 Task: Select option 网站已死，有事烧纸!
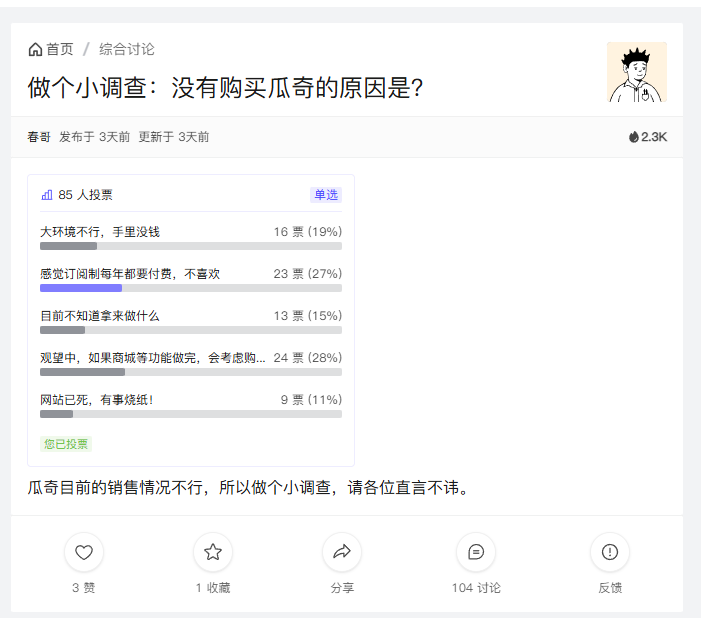pos(97,400)
